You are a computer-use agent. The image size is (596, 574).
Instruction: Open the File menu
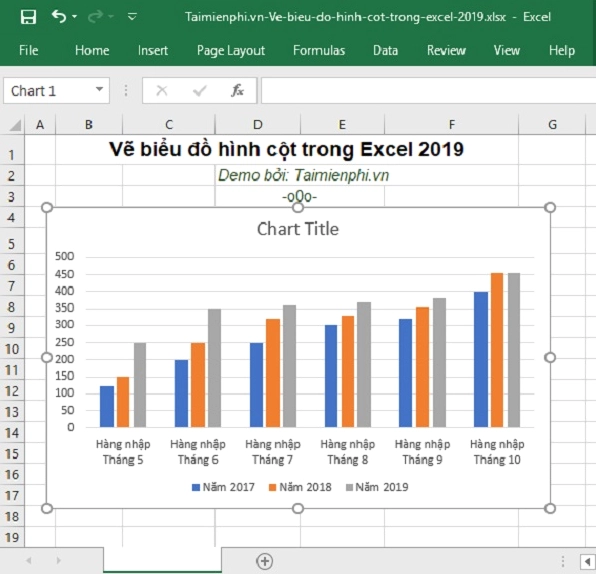(x=29, y=50)
